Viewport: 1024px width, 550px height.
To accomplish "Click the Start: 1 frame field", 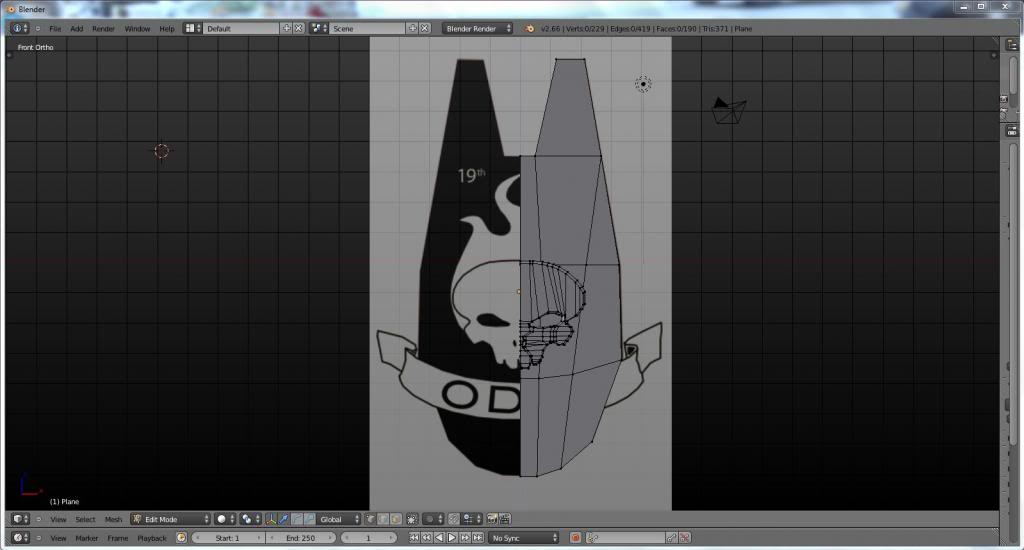I will point(228,538).
